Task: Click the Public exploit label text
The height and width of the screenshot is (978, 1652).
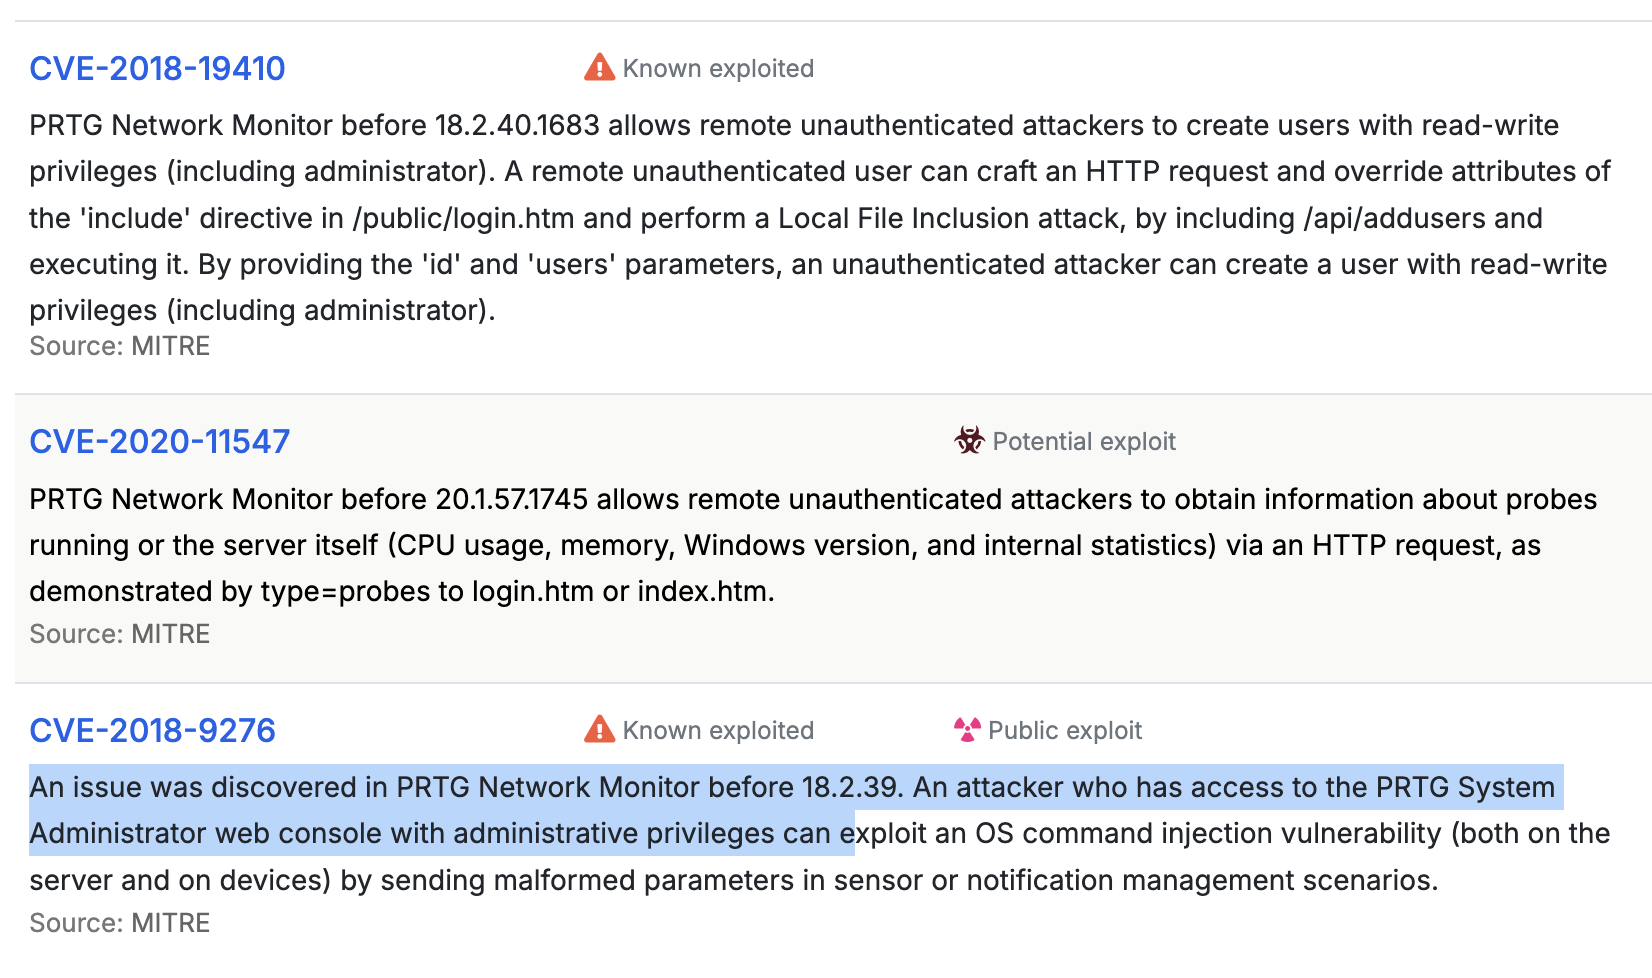Action: tap(1065, 730)
